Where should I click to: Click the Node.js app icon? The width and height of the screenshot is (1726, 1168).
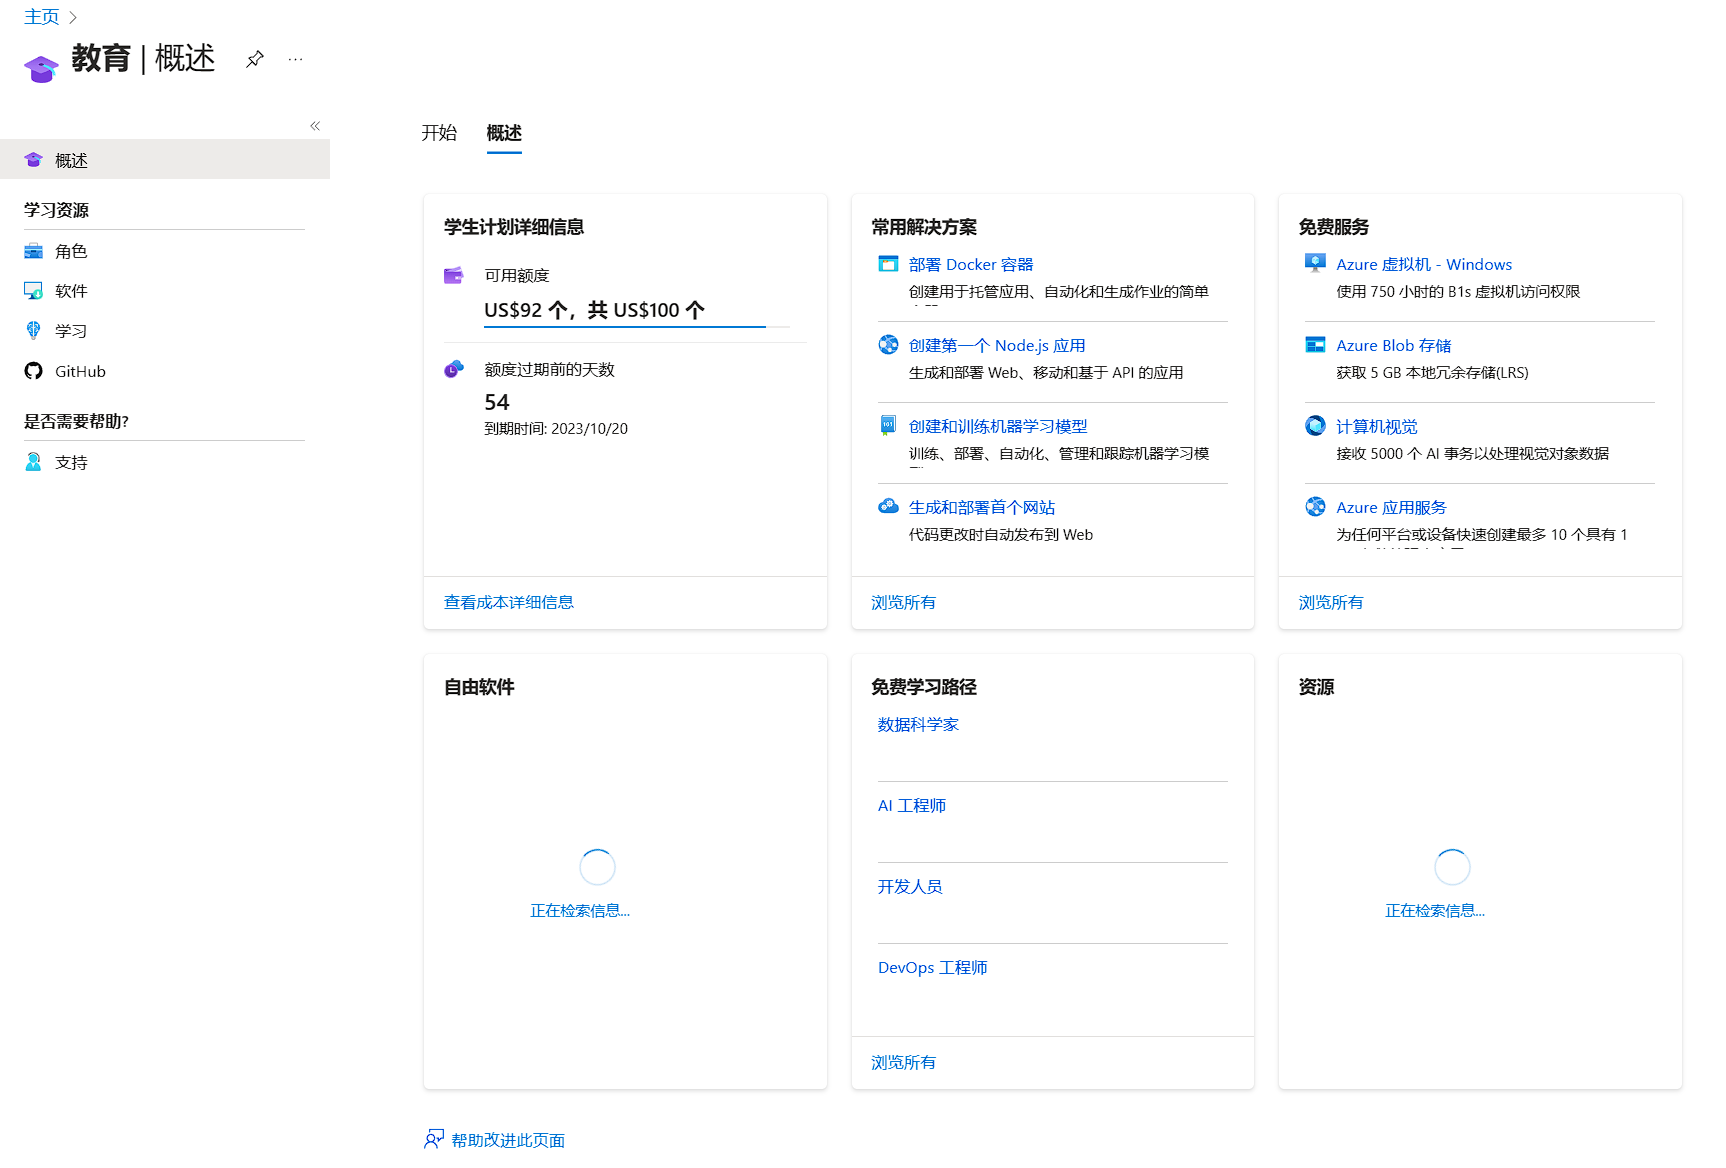point(888,345)
